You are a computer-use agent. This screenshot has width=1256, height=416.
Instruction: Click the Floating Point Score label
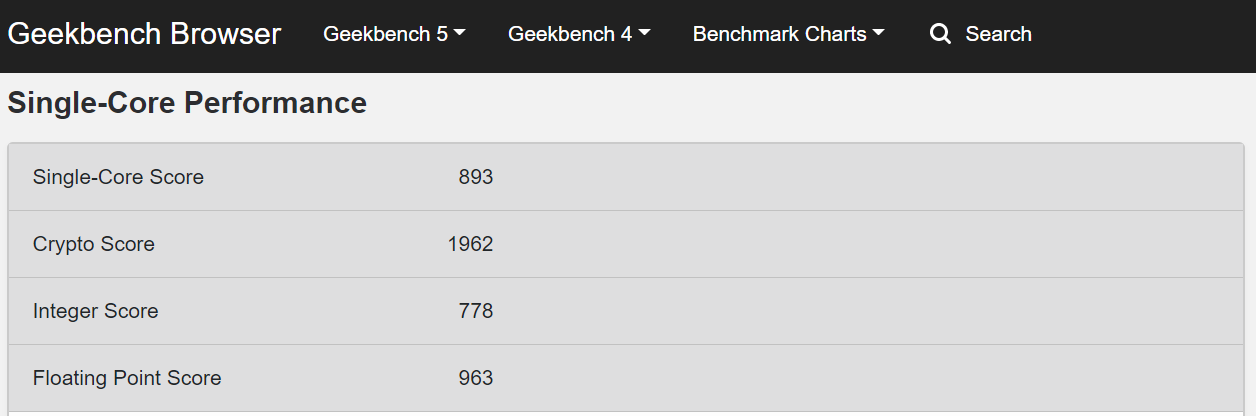pyautogui.click(x=127, y=378)
